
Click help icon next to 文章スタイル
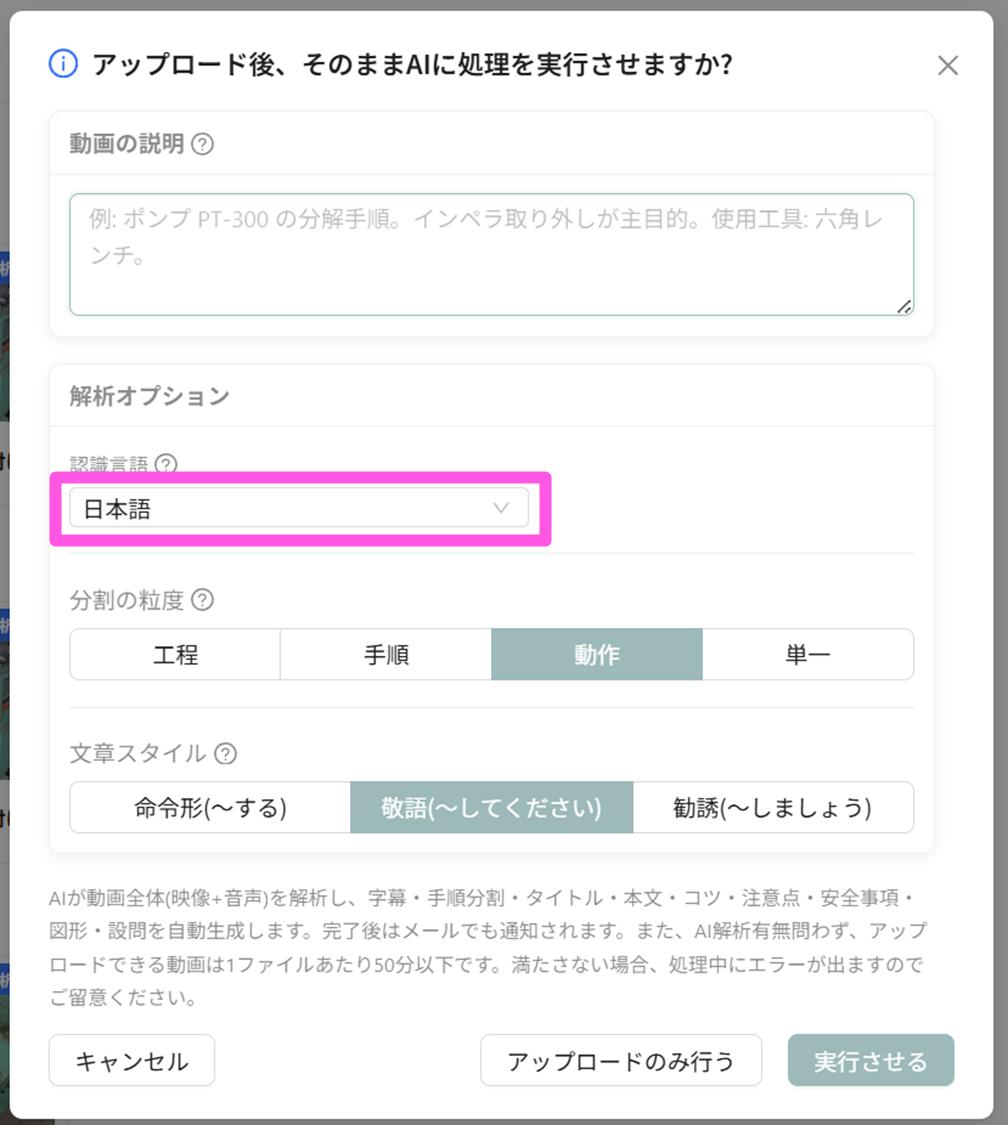pyautogui.click(x=225, y=753)
